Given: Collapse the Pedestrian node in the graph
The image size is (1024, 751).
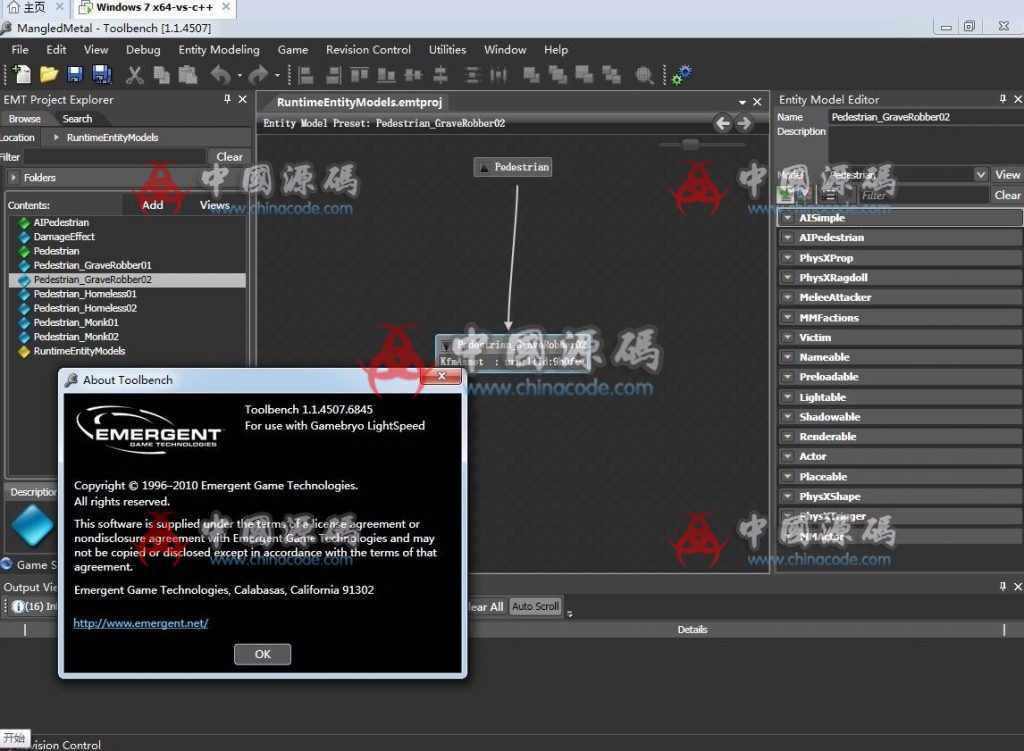Looking at the screenshot, I should pyautogui.click(x=484, y=167).
